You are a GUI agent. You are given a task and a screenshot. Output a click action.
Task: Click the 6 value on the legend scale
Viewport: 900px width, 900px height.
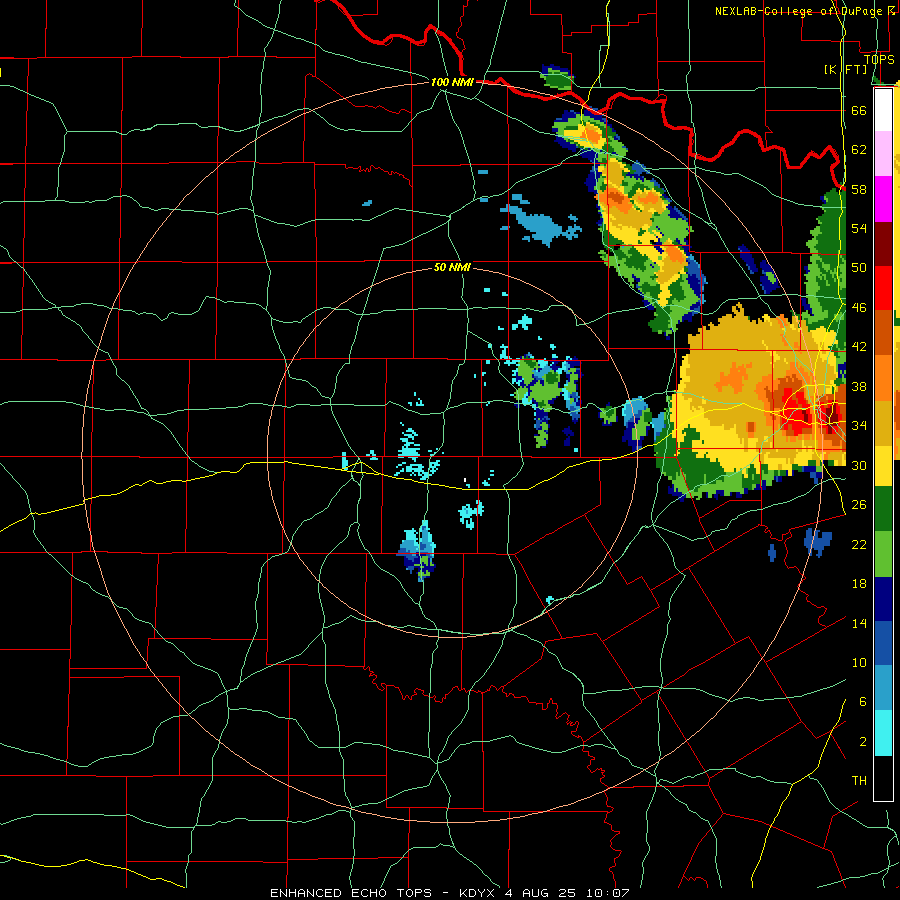point(863,702)
